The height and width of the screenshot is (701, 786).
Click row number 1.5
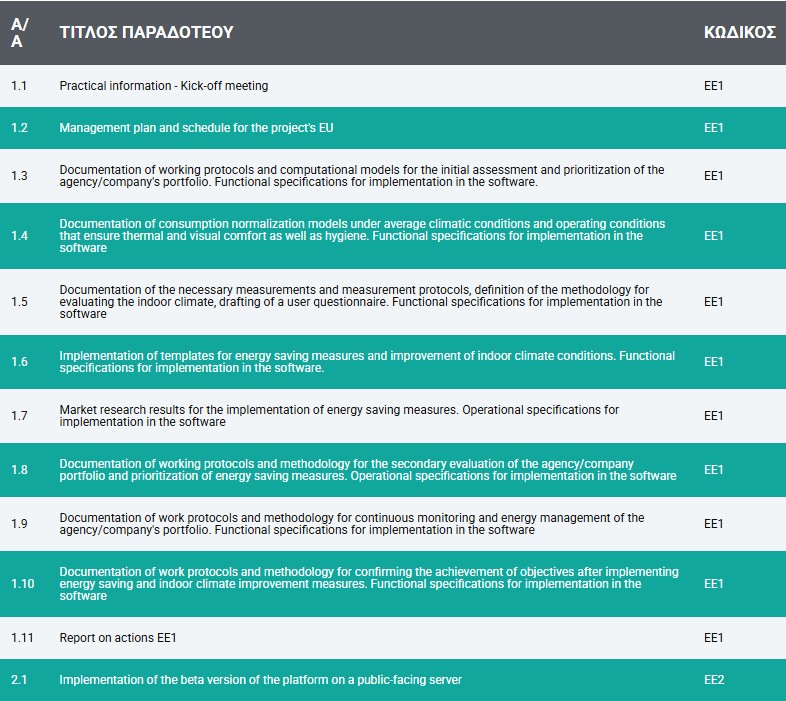[19, 302]
